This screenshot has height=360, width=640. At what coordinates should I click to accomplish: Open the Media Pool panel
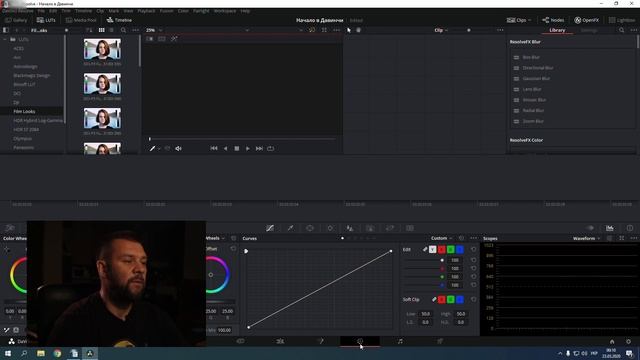81,20
